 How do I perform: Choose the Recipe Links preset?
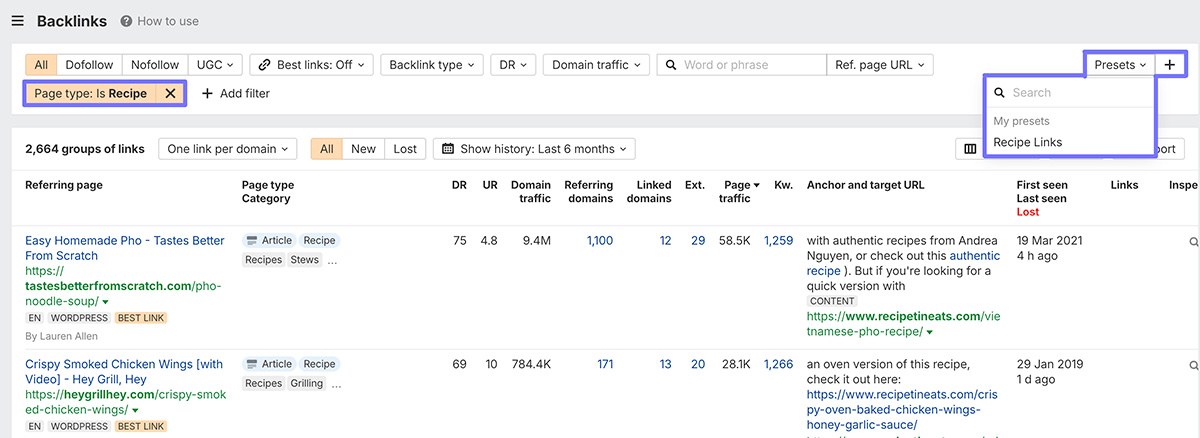[x=1028, y=142]
